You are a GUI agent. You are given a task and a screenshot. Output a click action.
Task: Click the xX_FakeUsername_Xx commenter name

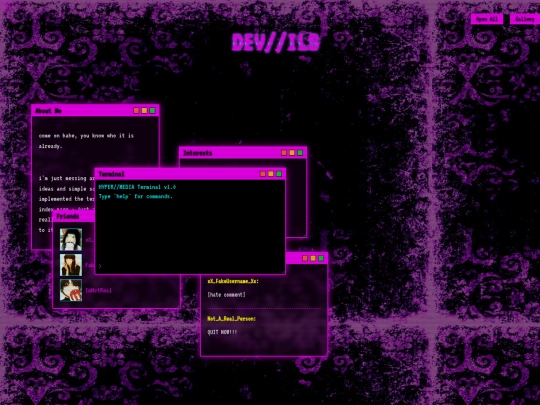233,281
